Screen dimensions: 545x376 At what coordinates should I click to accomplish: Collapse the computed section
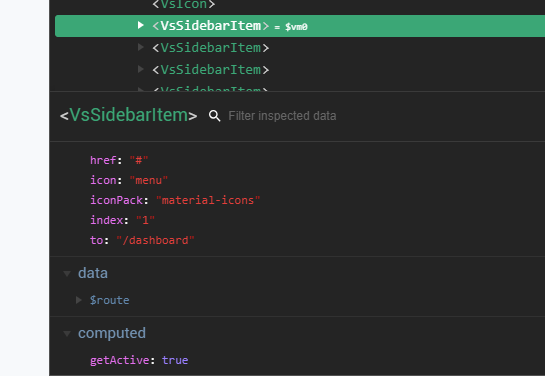[67, 334]
